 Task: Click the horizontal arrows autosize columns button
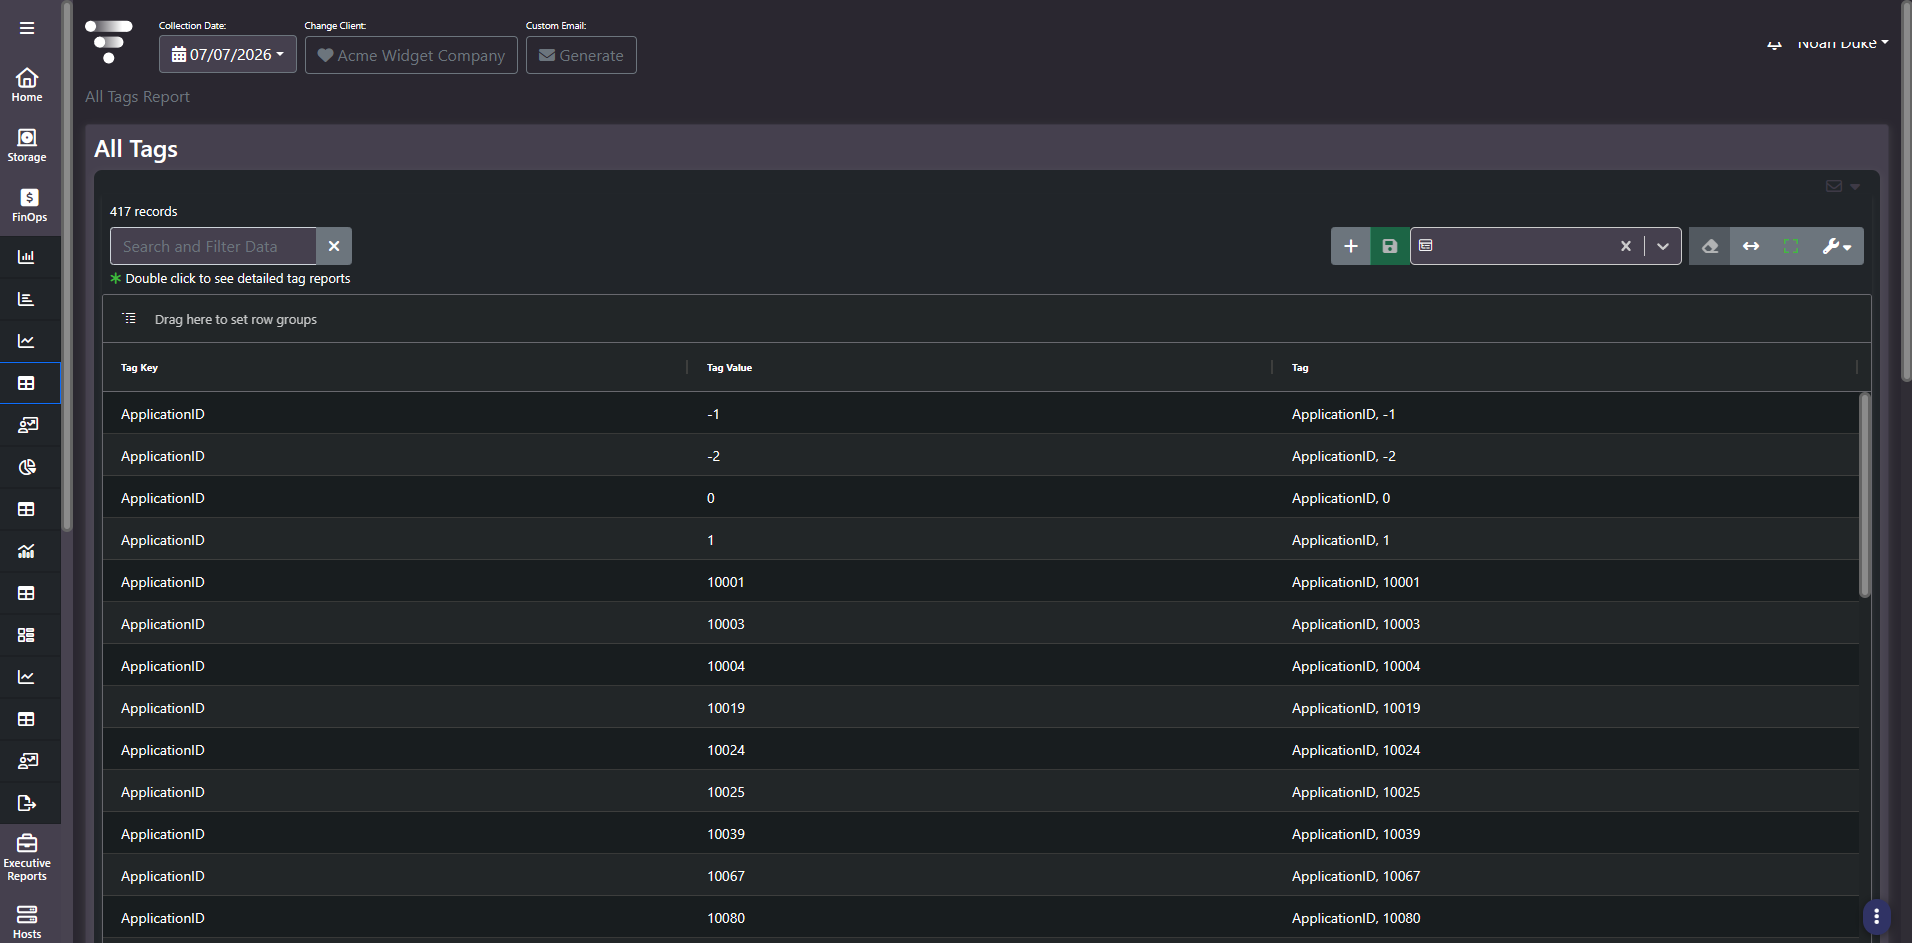[1751, 246]
